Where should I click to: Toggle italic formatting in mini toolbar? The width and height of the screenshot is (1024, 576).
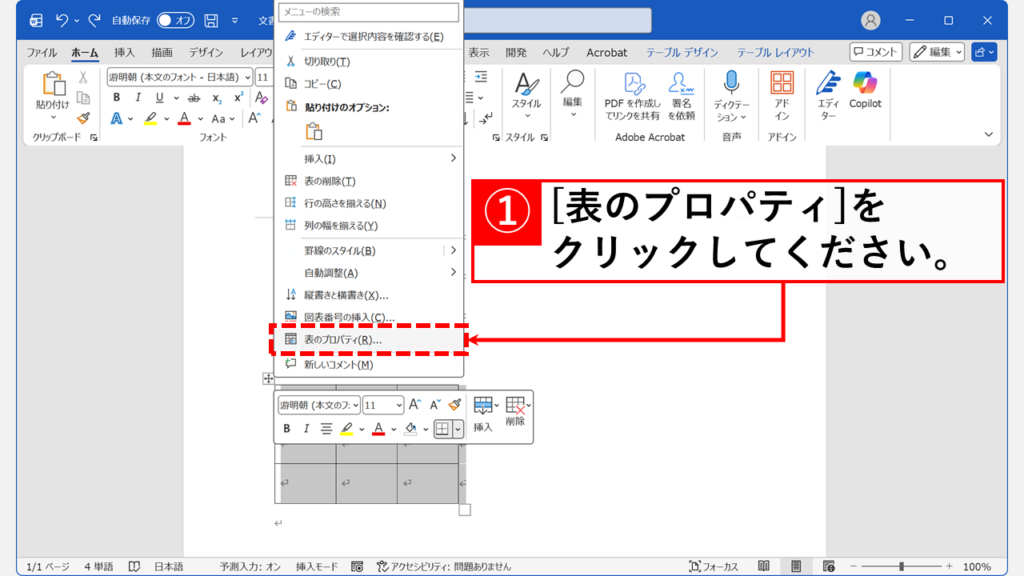point(307,428)
